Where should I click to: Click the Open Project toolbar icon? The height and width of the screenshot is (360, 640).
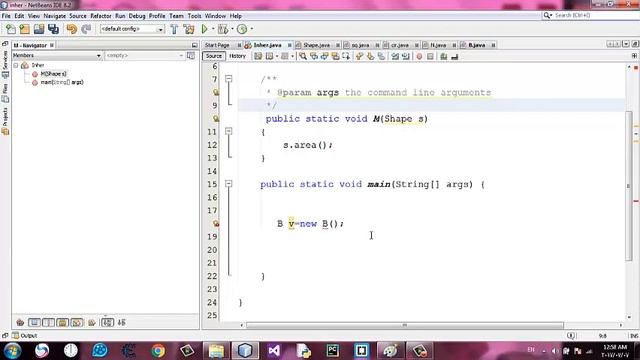click(x=39, y=29)
